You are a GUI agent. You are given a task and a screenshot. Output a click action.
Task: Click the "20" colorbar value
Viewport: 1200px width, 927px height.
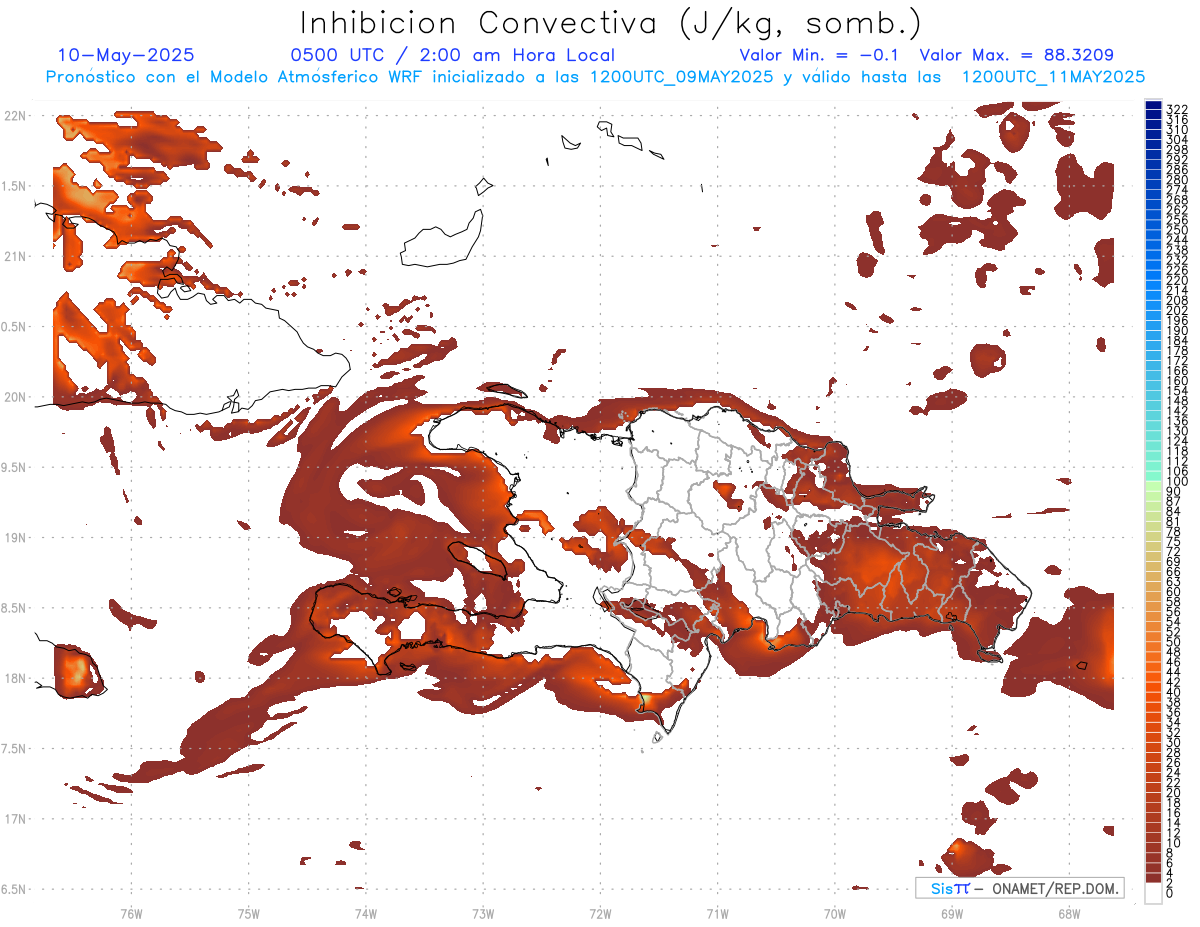coord(1174,792)
